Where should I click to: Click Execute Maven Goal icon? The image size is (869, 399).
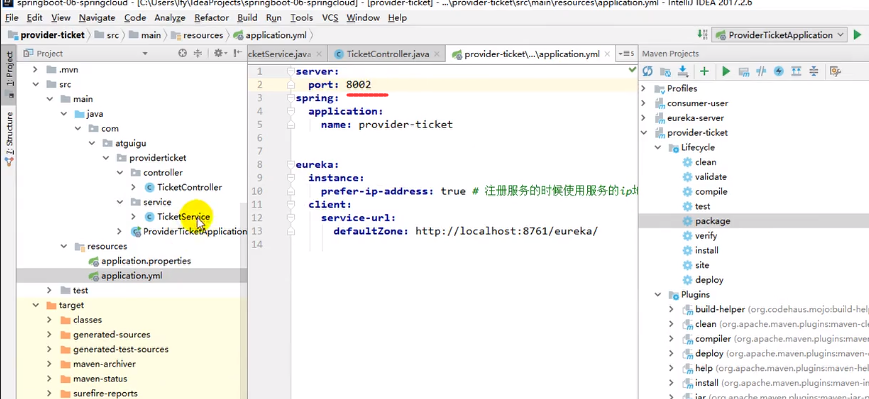744,71
